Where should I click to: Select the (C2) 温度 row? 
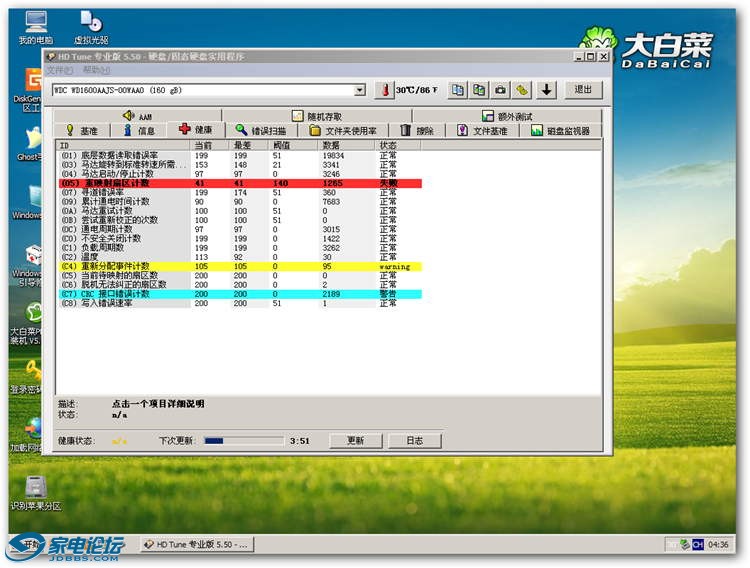click(x=240, y=257)
